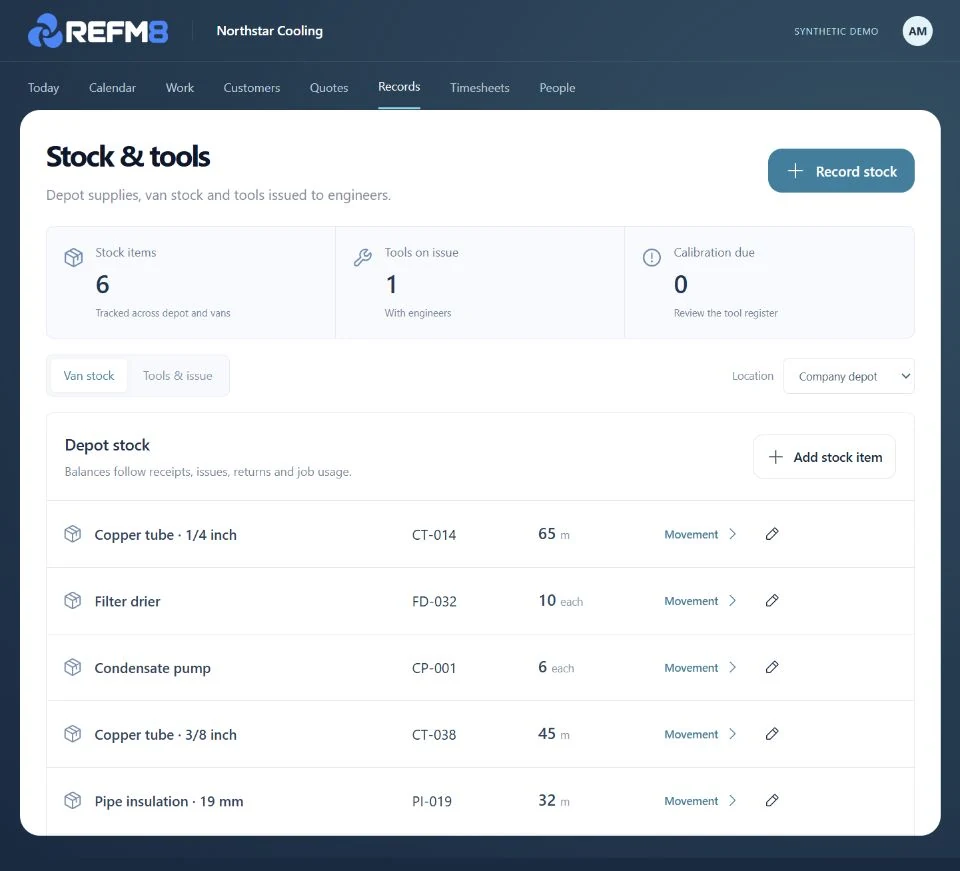Image resolution: width=960 pixels, height=871 pixels.
Task: Click the SYNTHETIC DEMO label
Action: click(x=836, y=31)
